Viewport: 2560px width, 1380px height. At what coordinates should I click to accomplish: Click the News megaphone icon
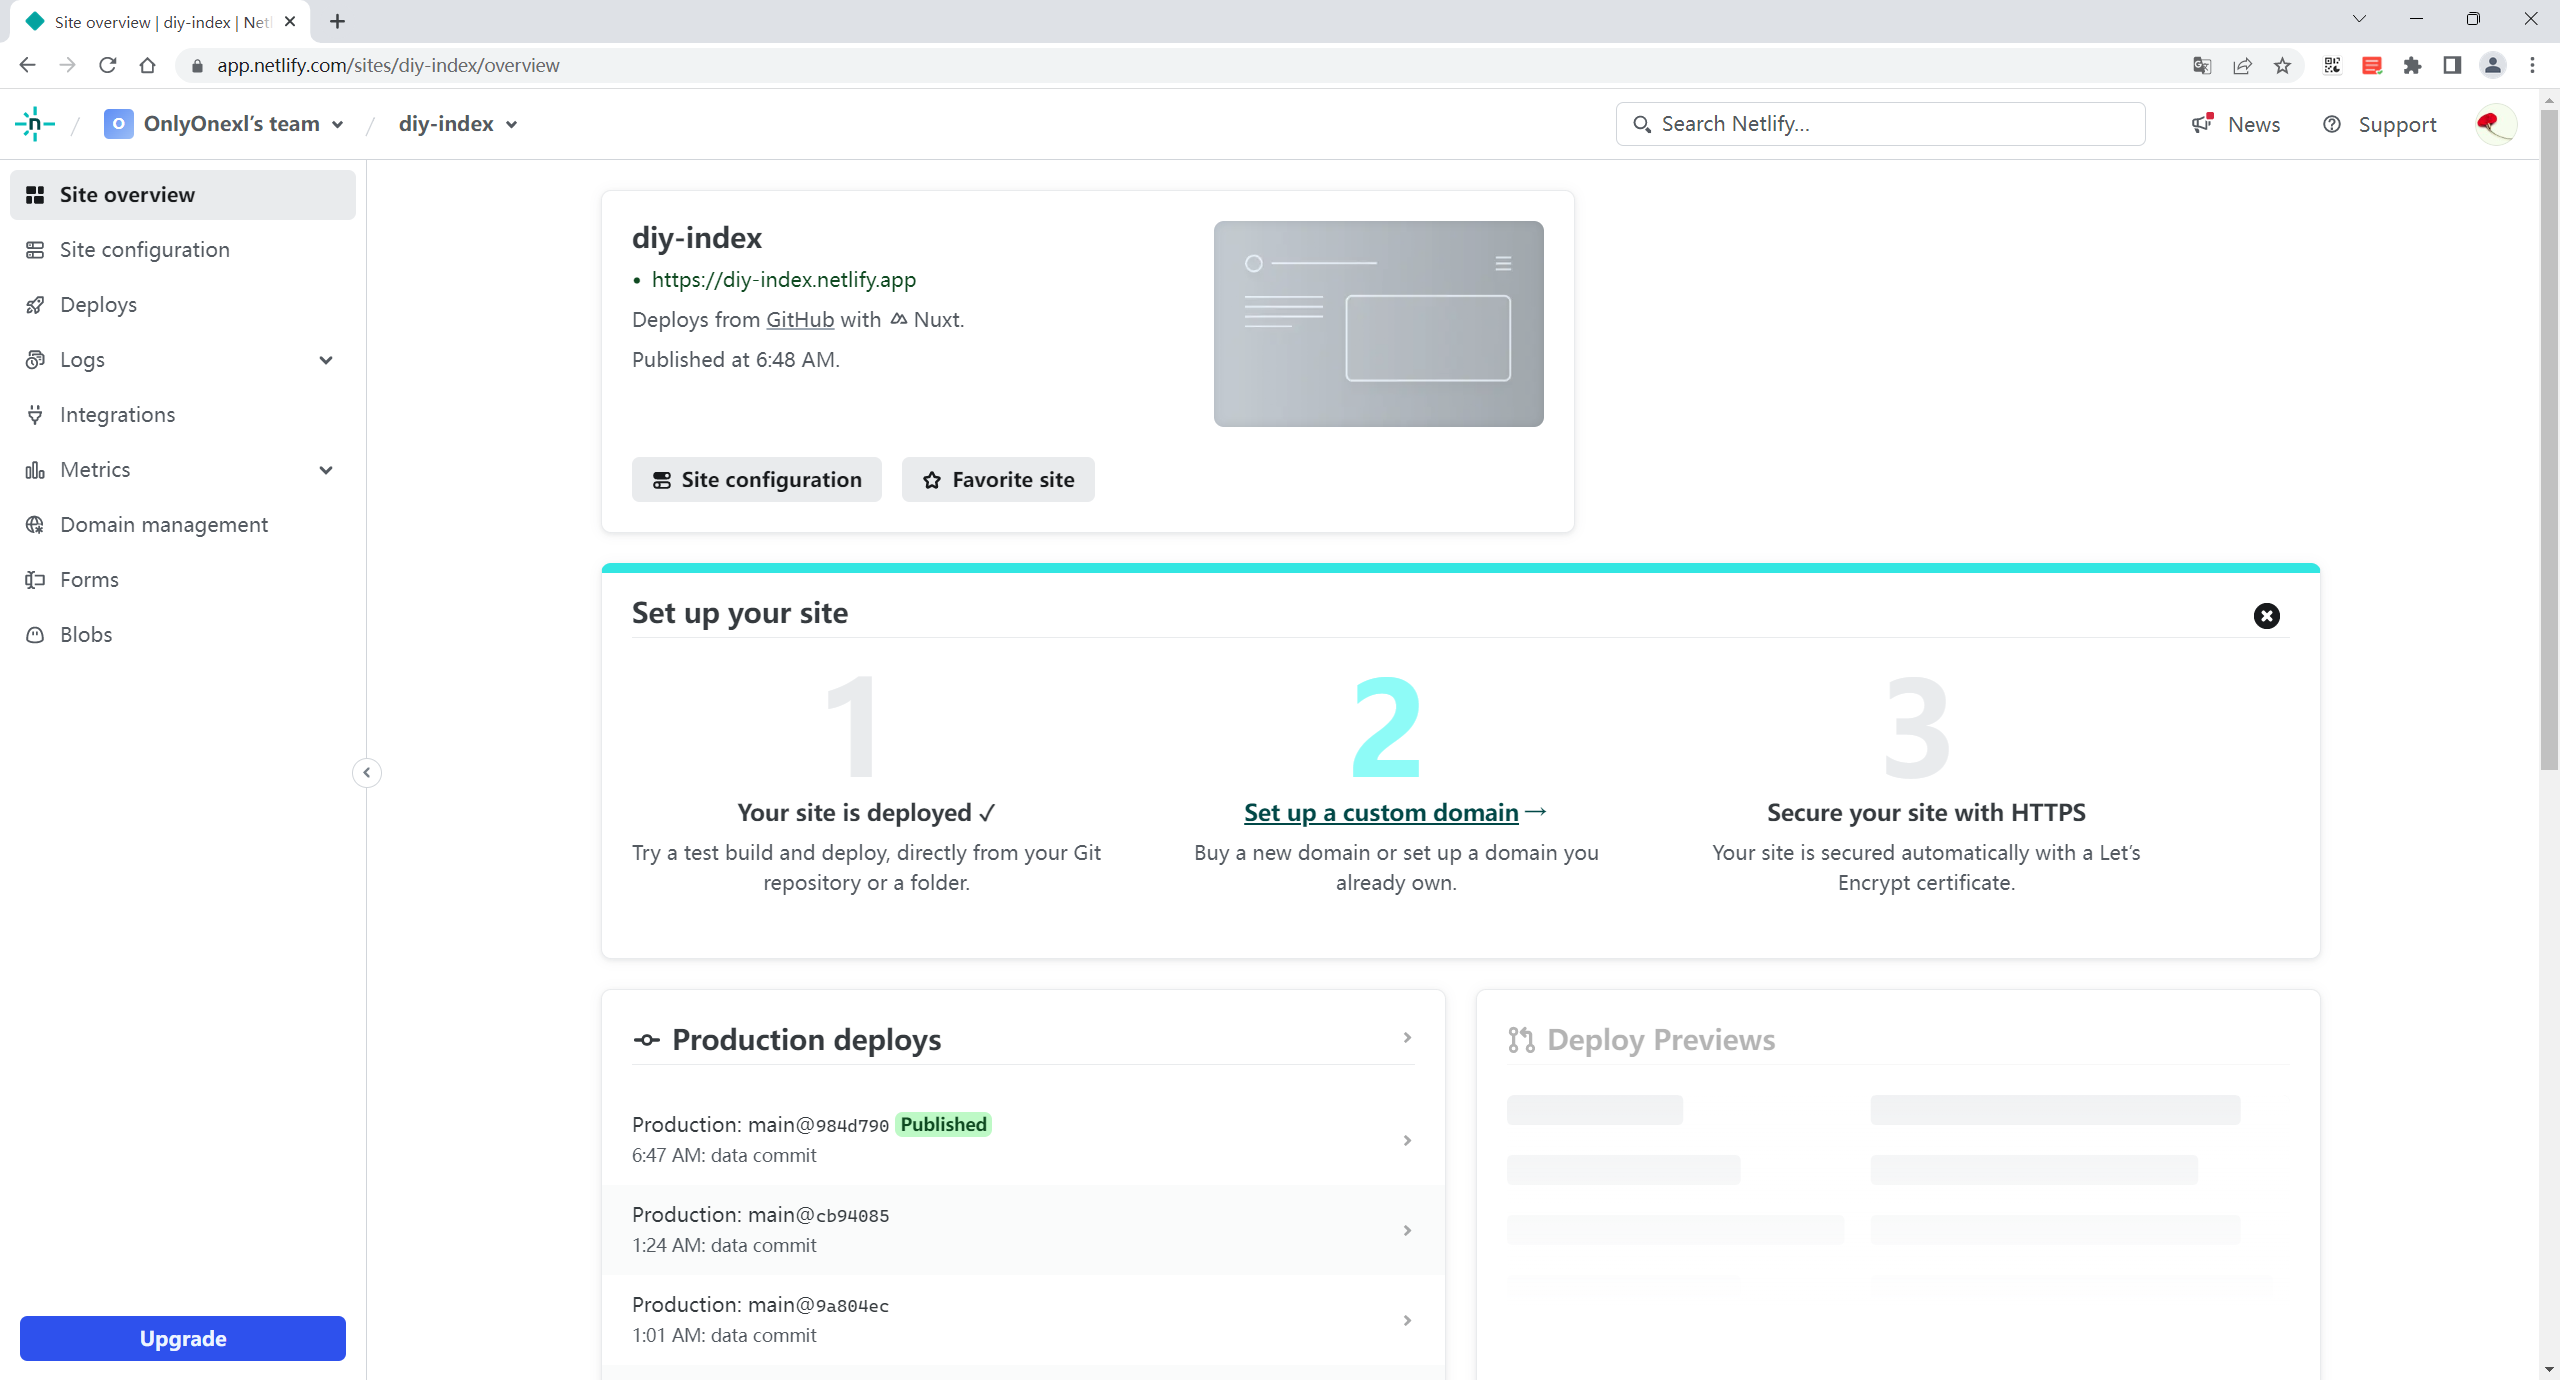pos(2202,124)
